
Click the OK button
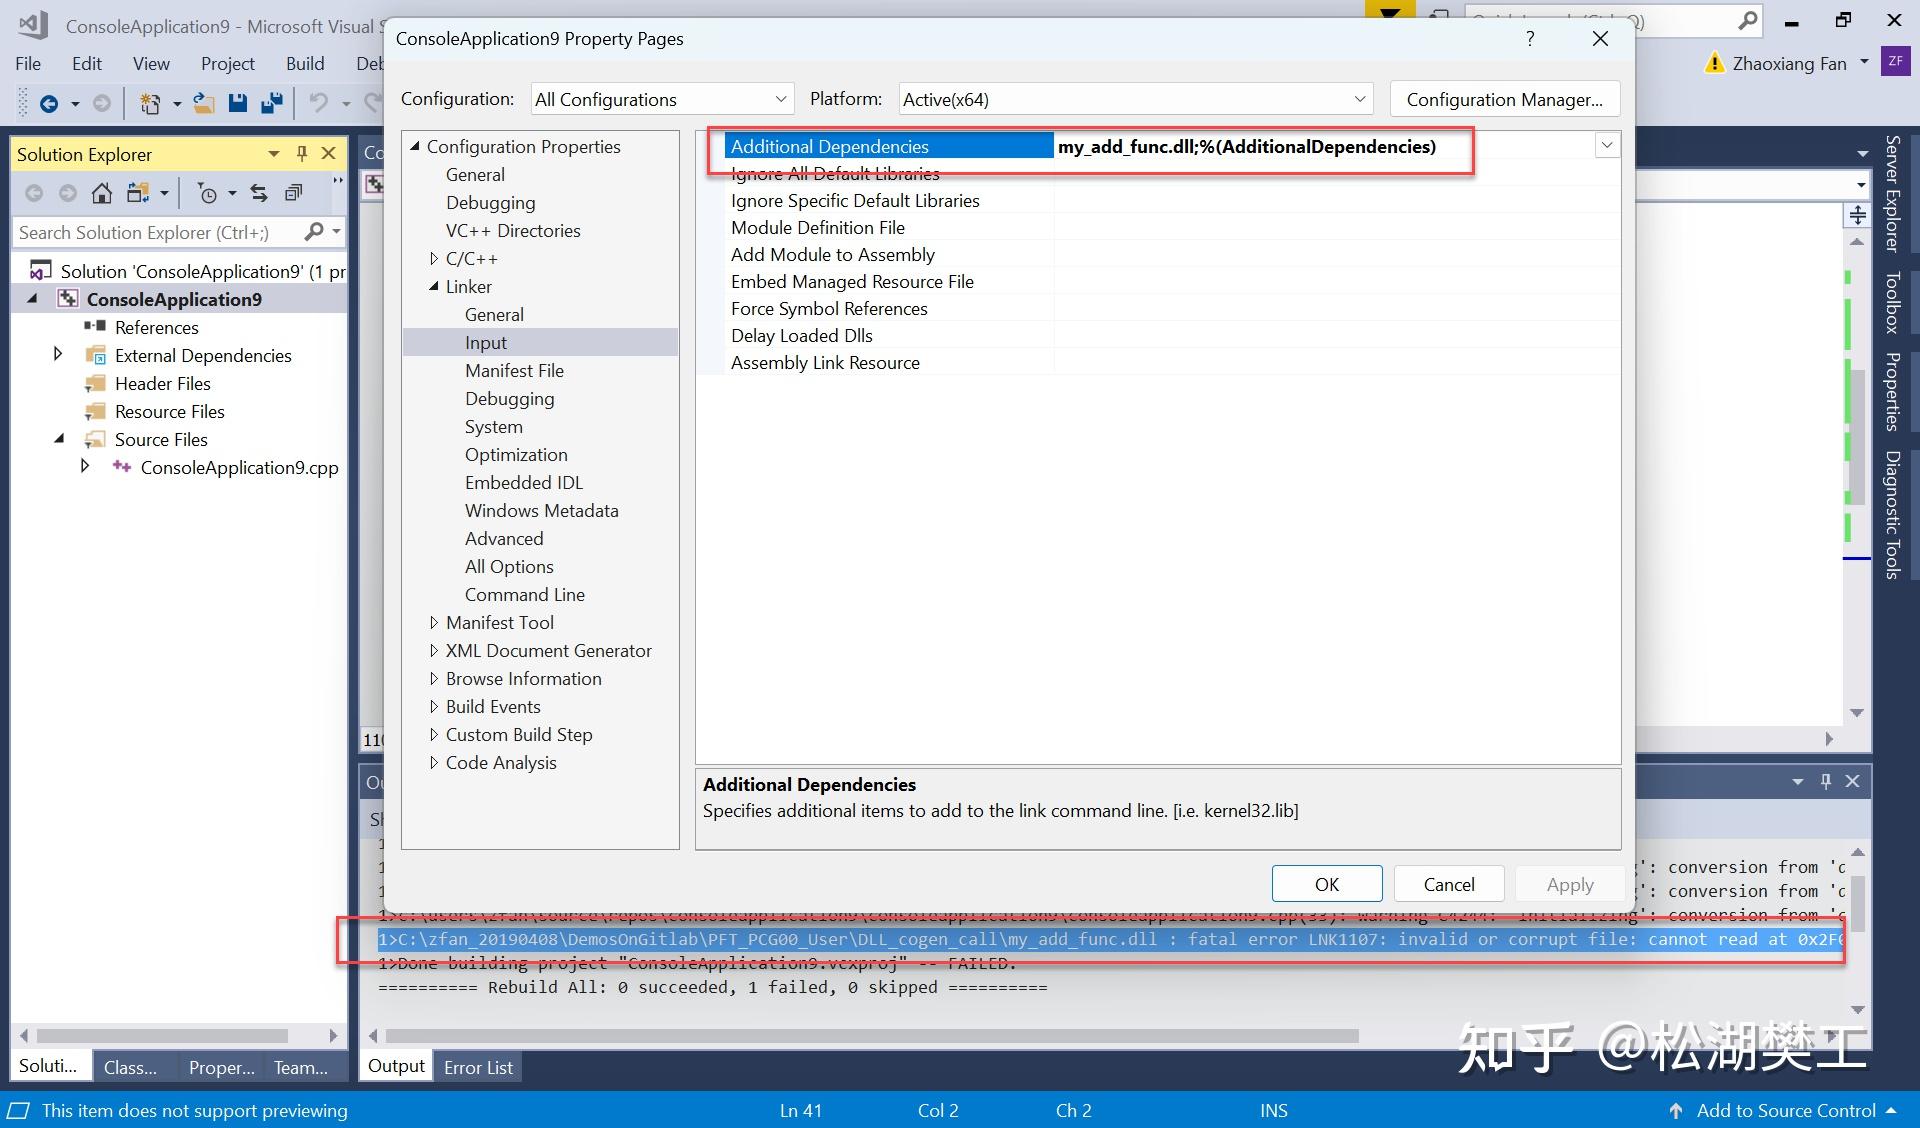(1326, 884)
